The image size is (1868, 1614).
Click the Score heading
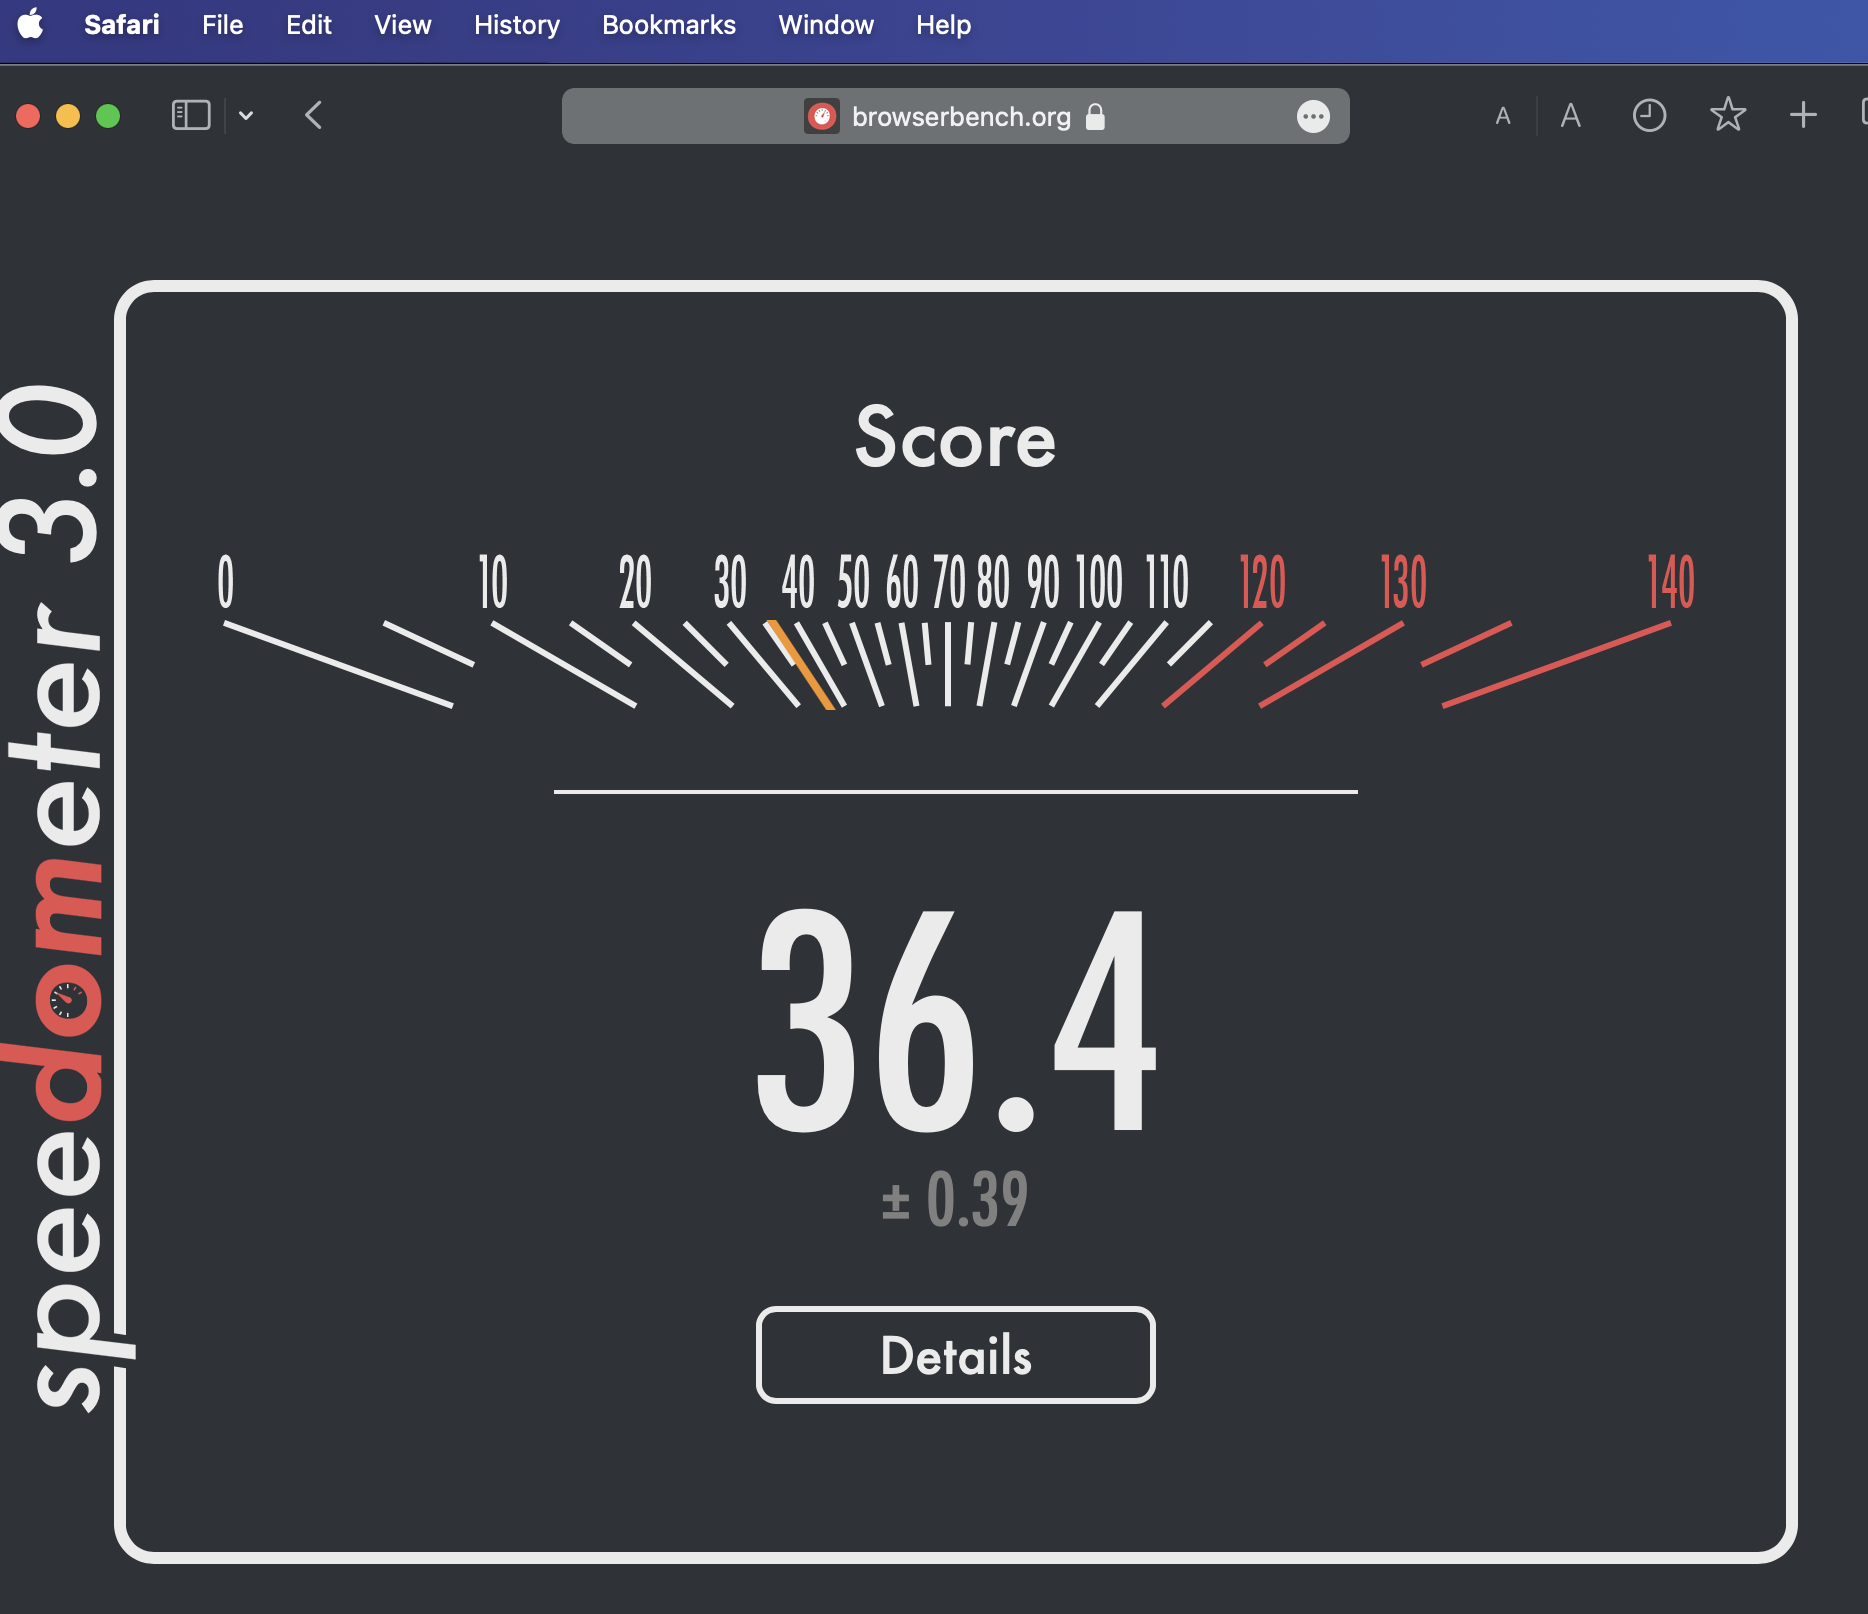tap(955, 438)
